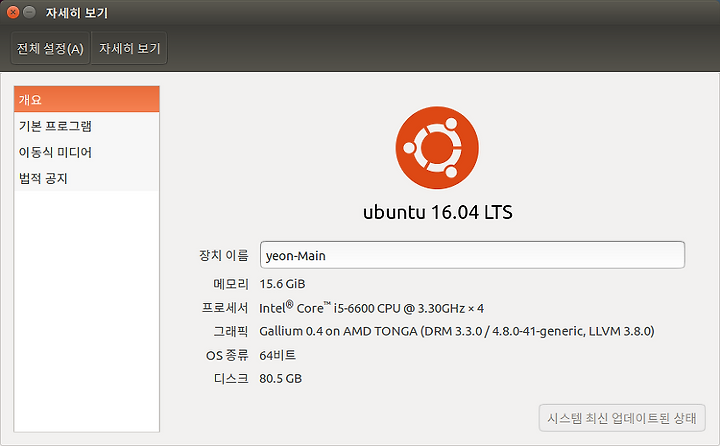Click the 메모리 label
The image size is (720, 446).
point(231,284)
